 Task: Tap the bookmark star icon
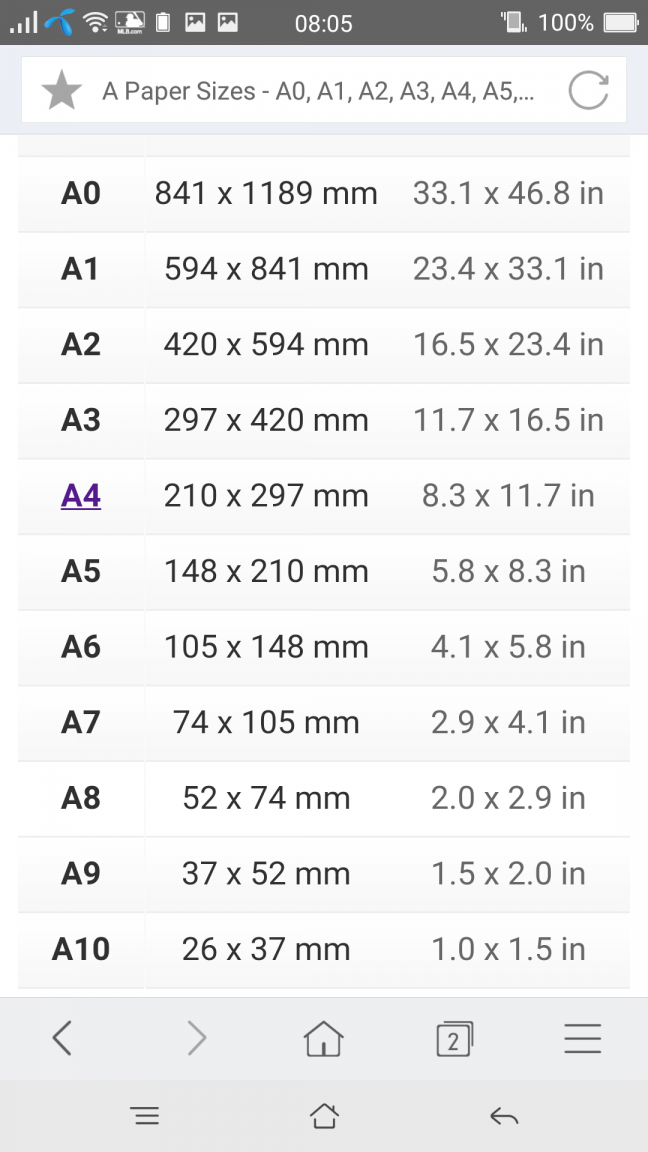click(x=61, y=90)
